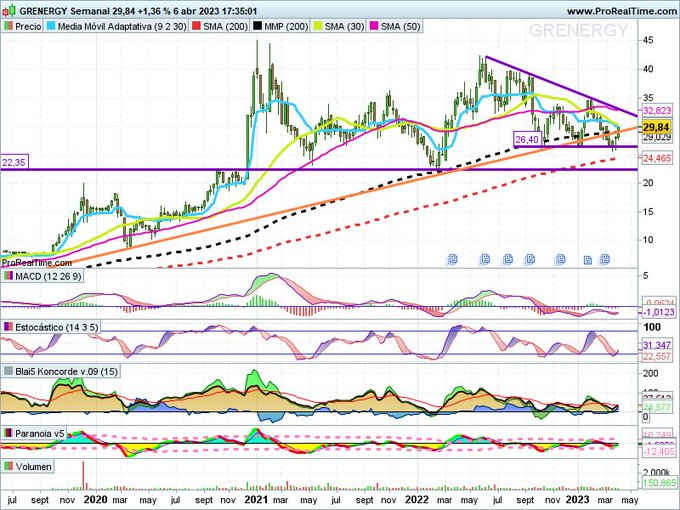Click the -1,0123 MACD value label
Viewport: 680px width, 510px height.
(658, 312)
